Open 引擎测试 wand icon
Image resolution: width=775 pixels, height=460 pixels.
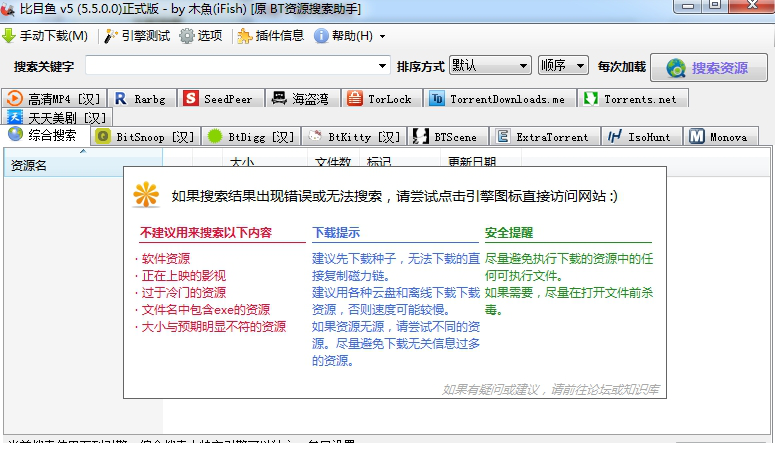click(x=111, y=36)
